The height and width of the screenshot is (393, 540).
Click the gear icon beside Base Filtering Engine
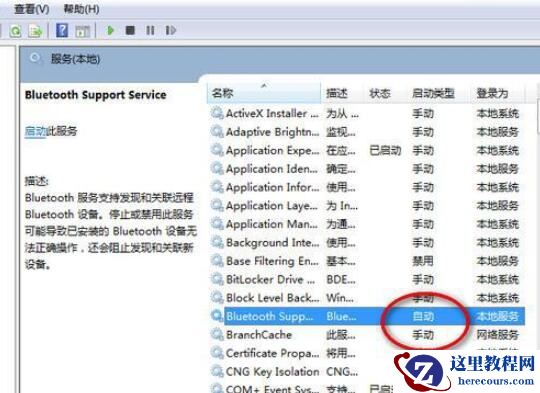[217, 261]
